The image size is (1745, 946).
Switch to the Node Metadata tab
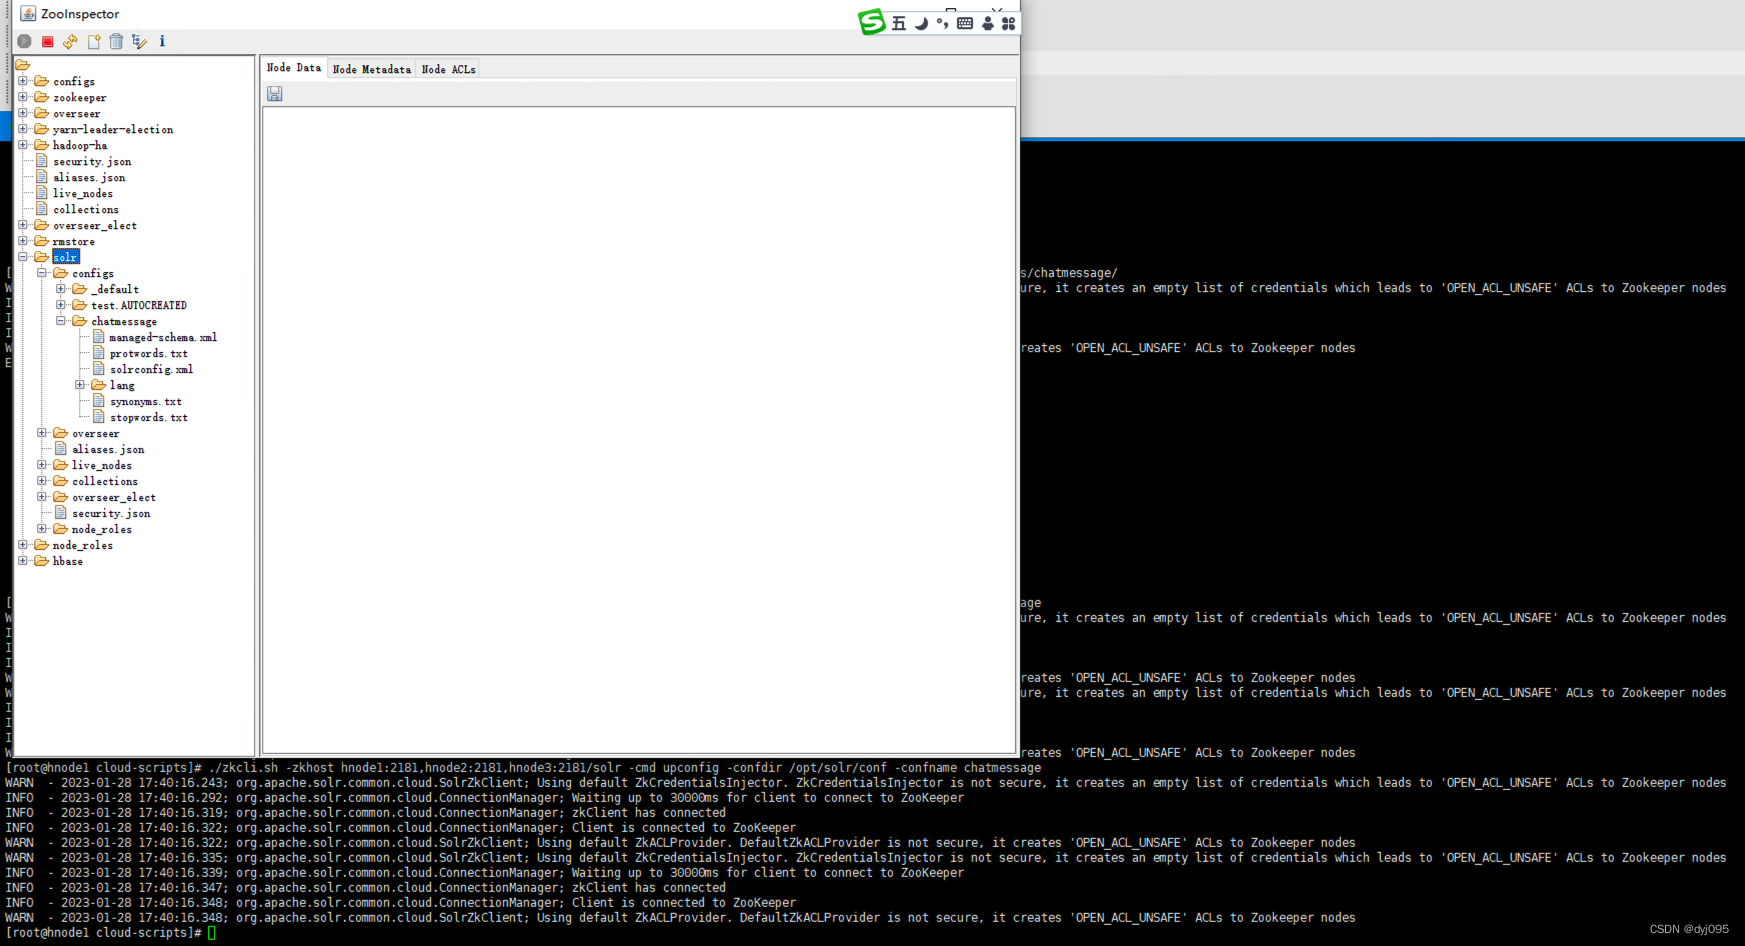(372, 69)
